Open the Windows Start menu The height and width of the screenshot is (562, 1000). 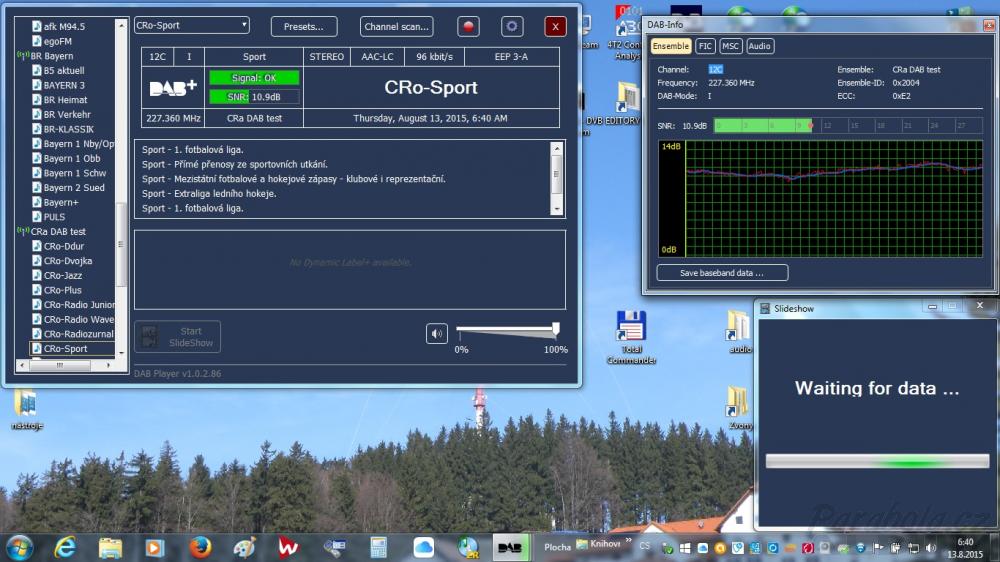point(20,547)
